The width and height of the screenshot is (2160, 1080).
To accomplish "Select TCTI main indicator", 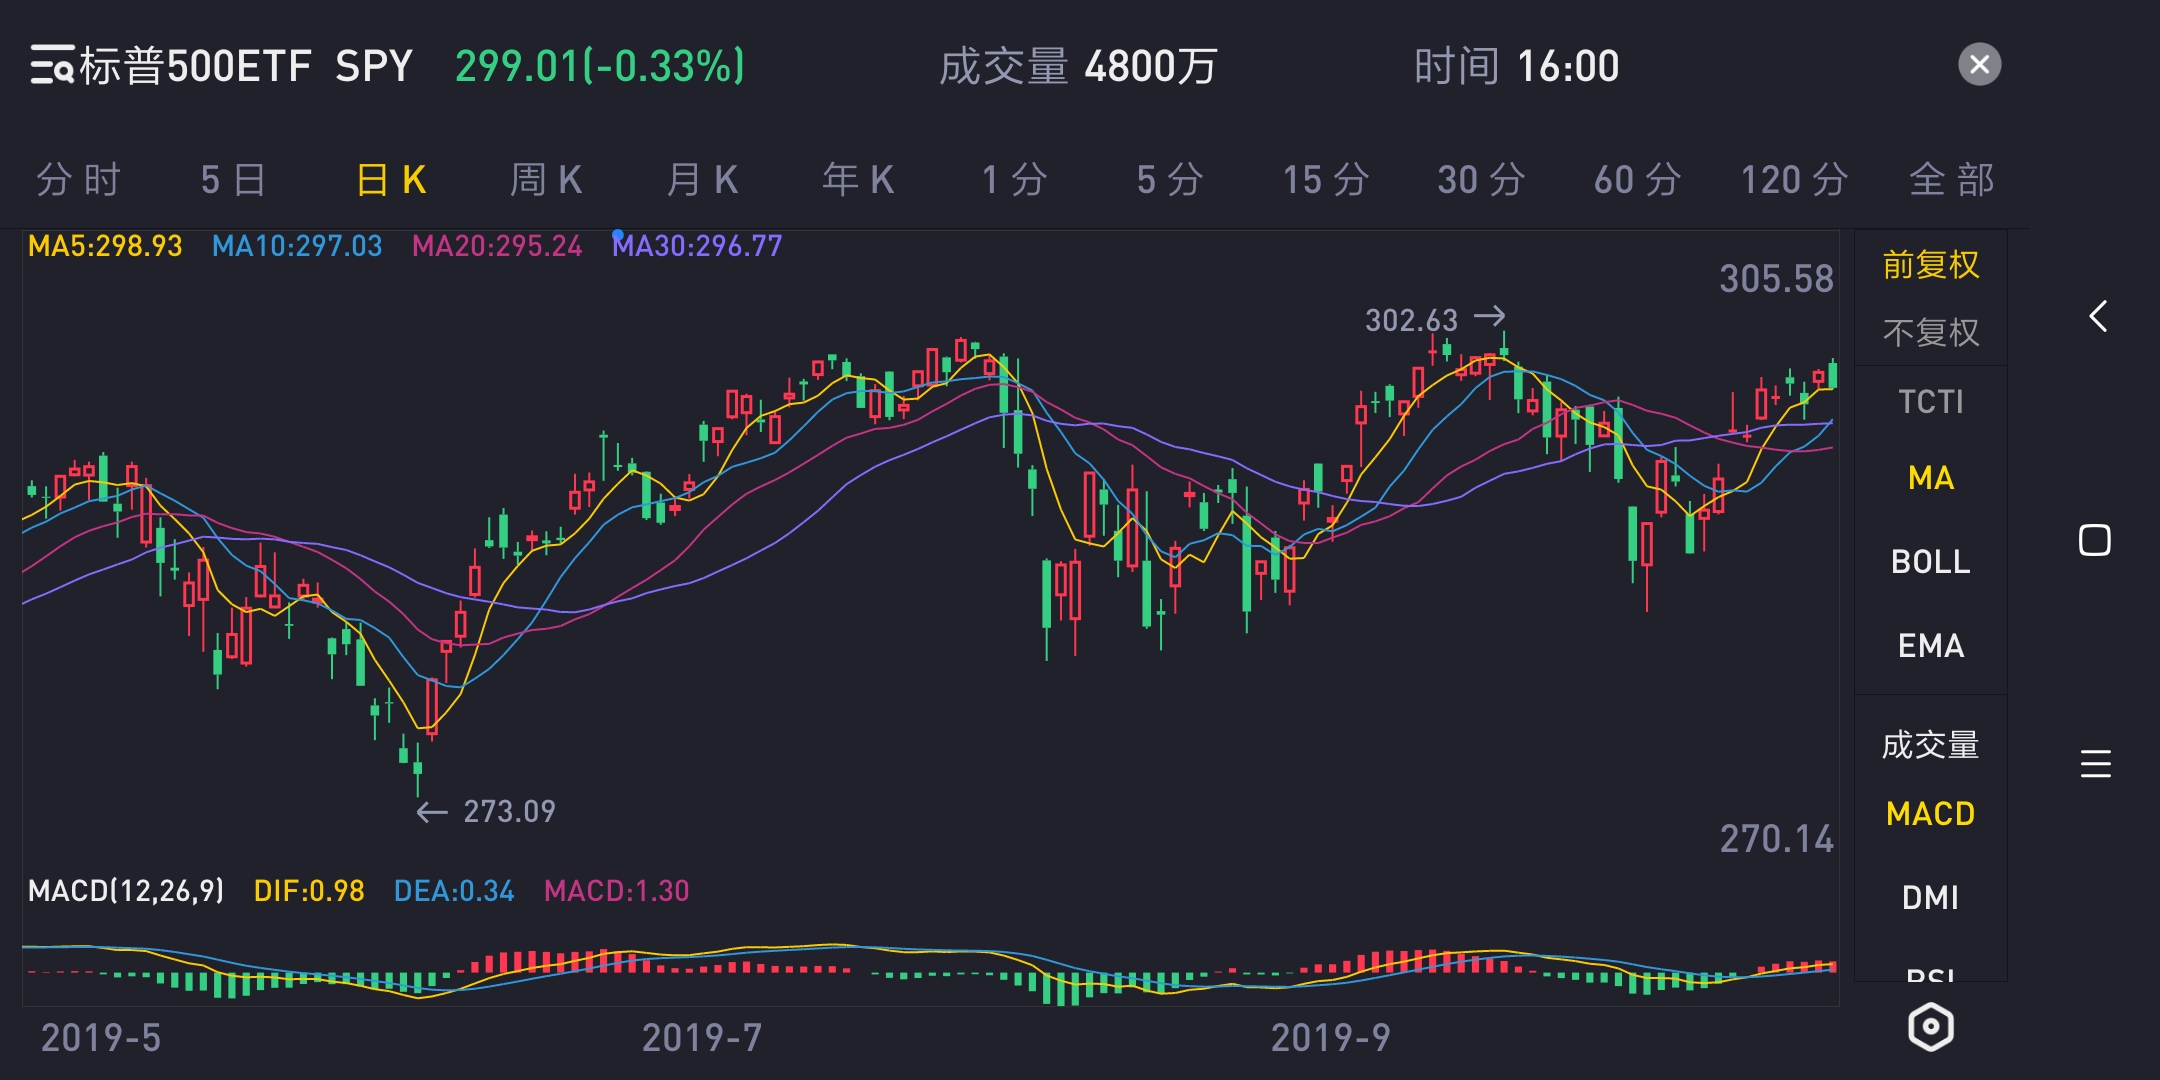I will [1930, 402].
